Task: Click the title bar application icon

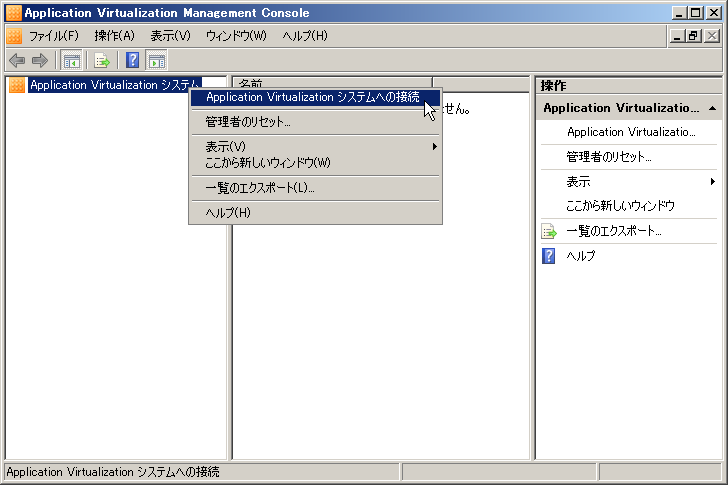Action: (13, 13)
